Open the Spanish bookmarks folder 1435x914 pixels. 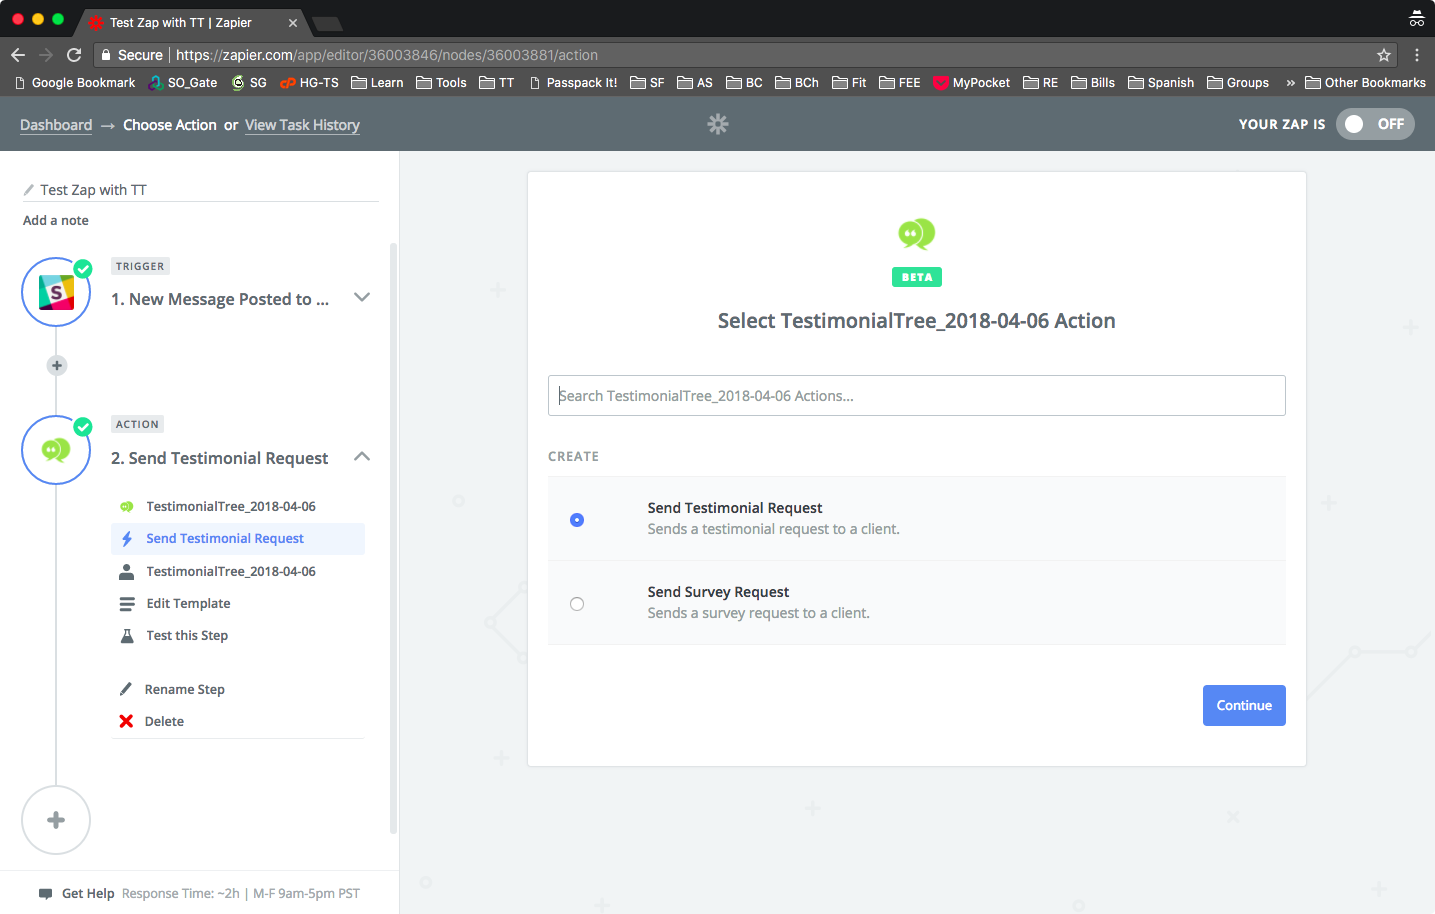click(1161, 83)
